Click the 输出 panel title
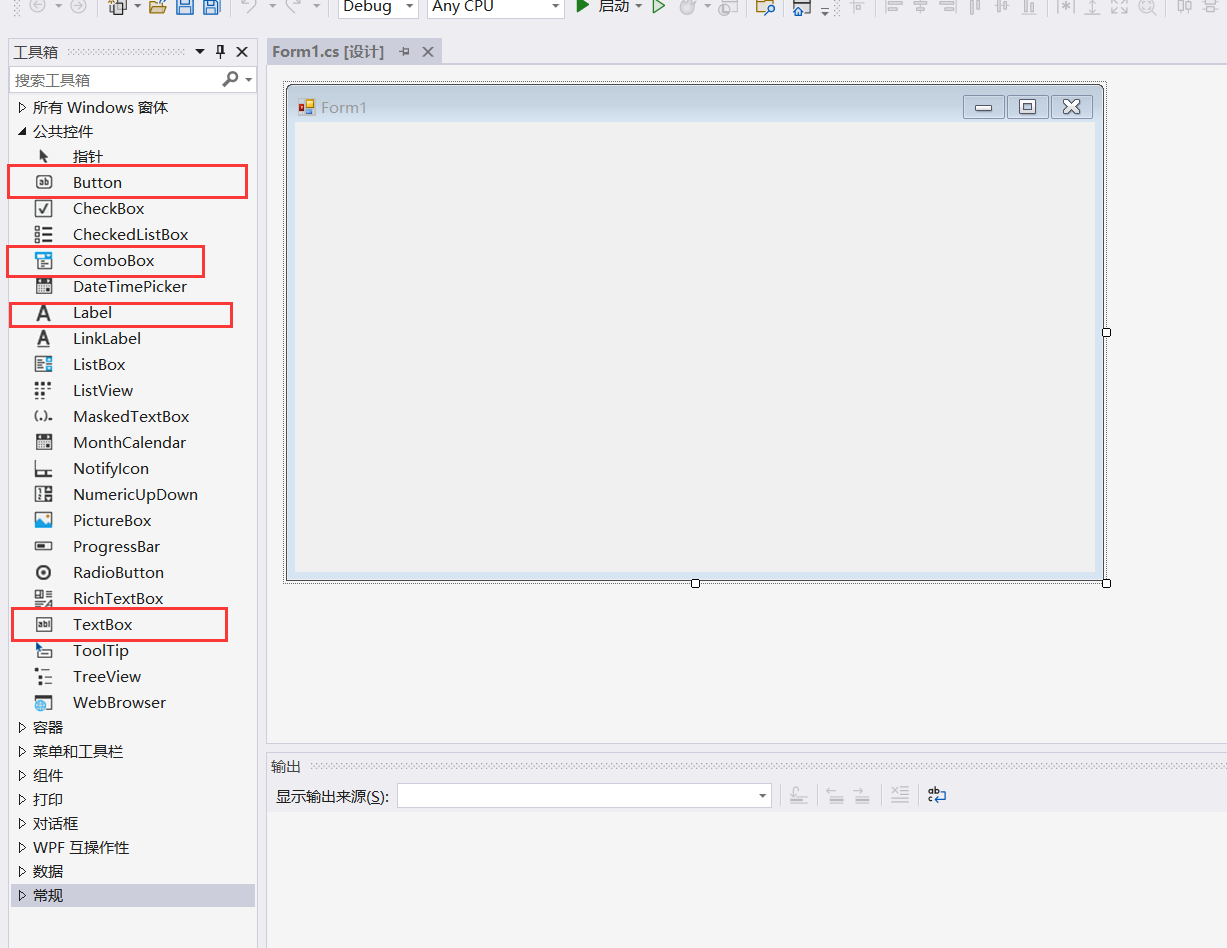The image size is (1227, 948). point(286,767)
